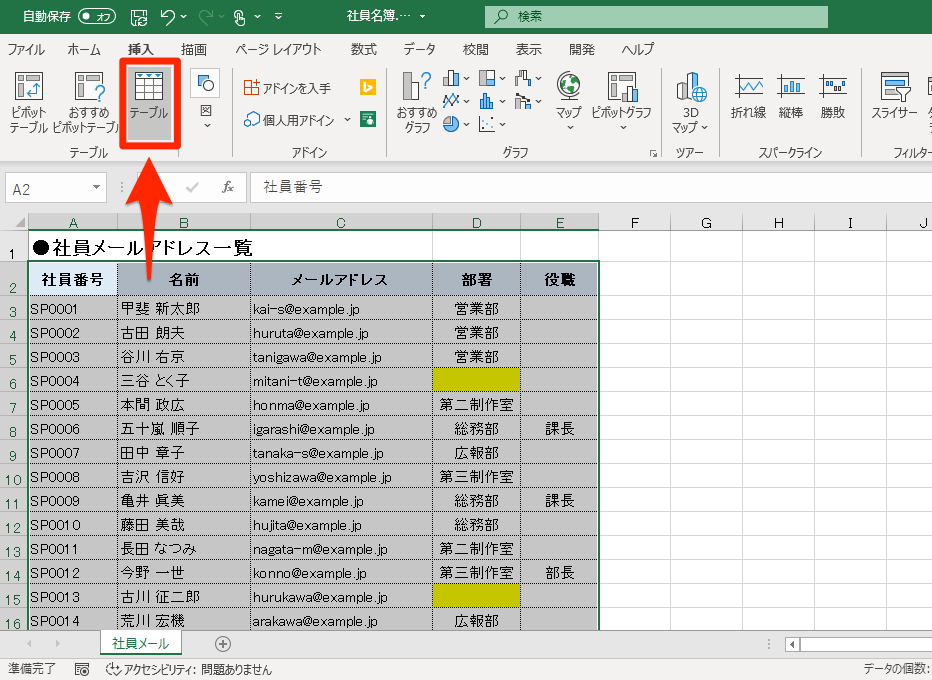Select column G header
The width and height of the screenshot is (932, 680).
tap(706, 223)
